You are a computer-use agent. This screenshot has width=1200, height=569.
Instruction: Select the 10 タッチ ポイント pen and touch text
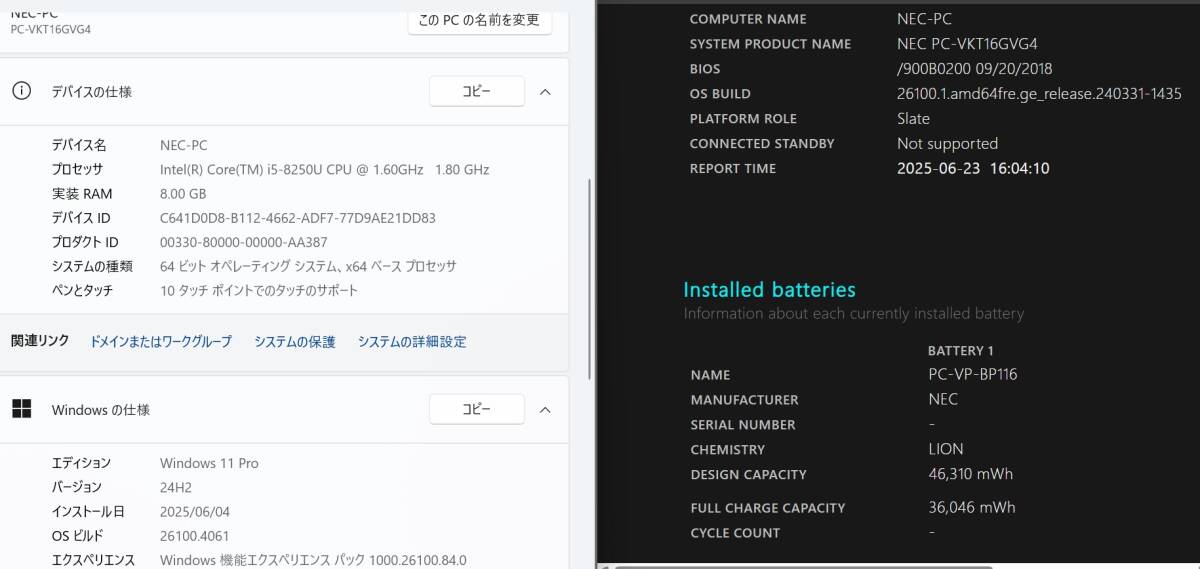point(259,290)
